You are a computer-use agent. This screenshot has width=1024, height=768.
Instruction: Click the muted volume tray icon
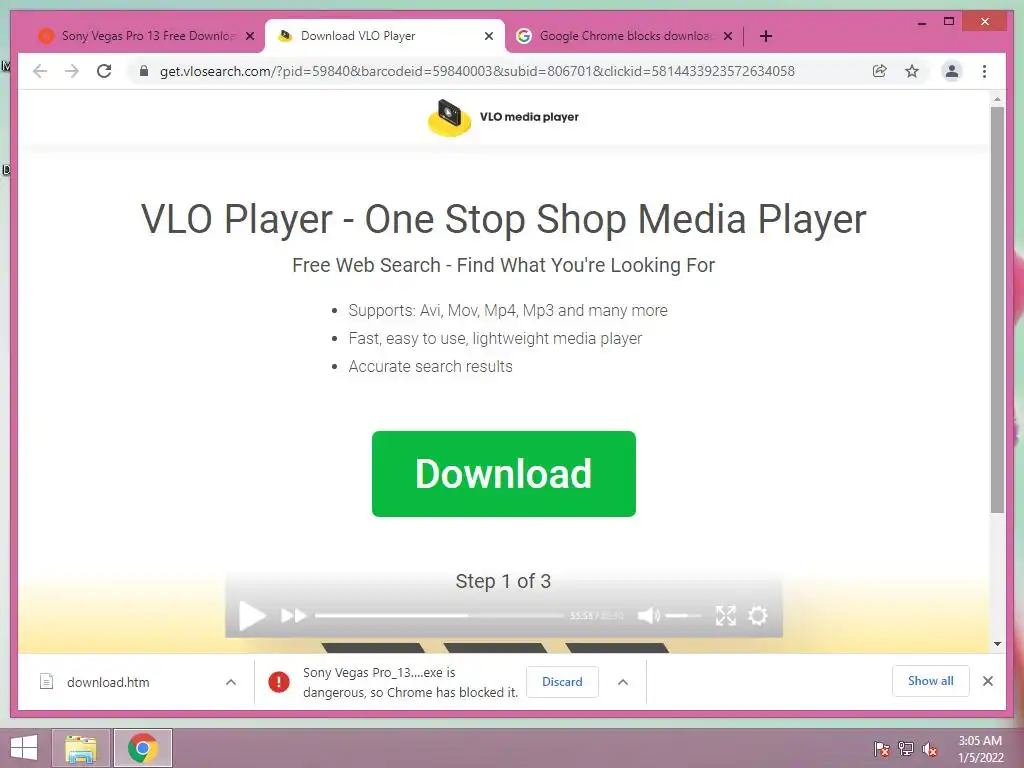[x=930, y=749]
